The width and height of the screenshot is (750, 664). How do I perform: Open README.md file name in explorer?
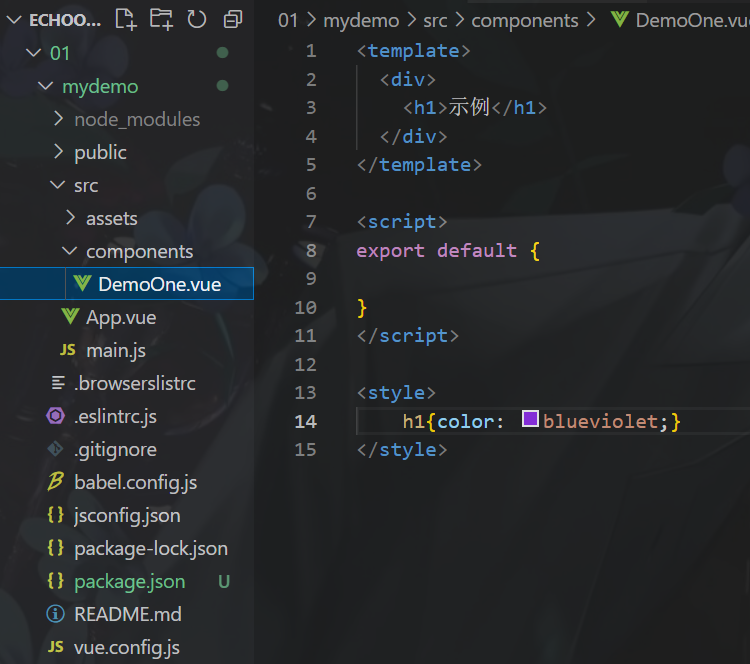128,614
